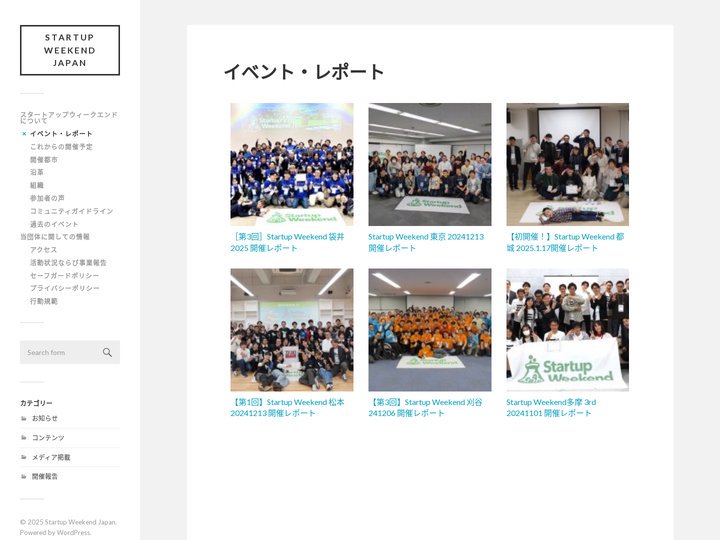
Task: Click the search magnifier icon
Action: click(107, 352)
